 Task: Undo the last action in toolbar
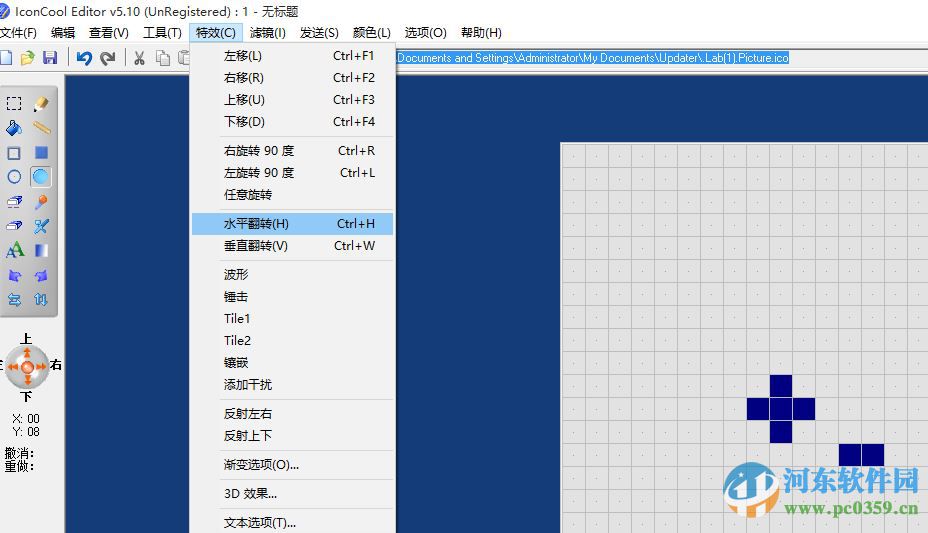tap(84, 57)
